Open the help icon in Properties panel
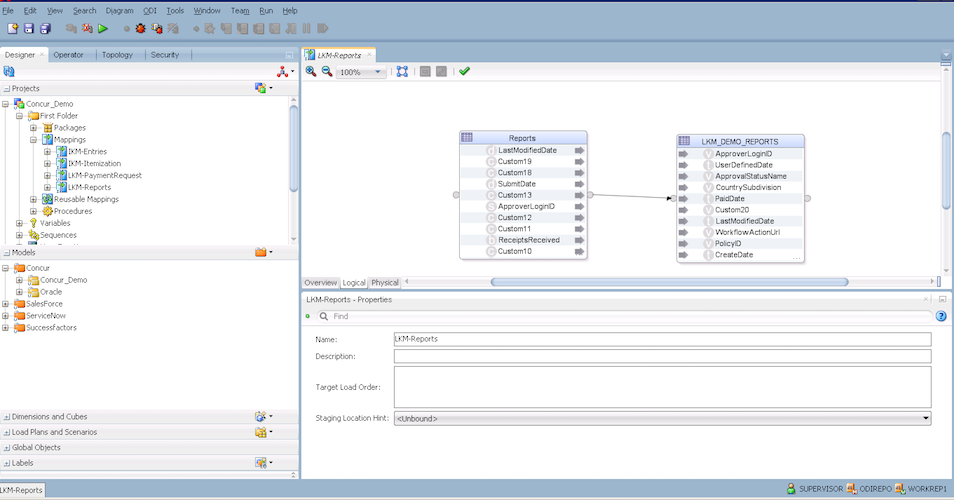This screenshot has width=954, height=500. click(941, 316)
